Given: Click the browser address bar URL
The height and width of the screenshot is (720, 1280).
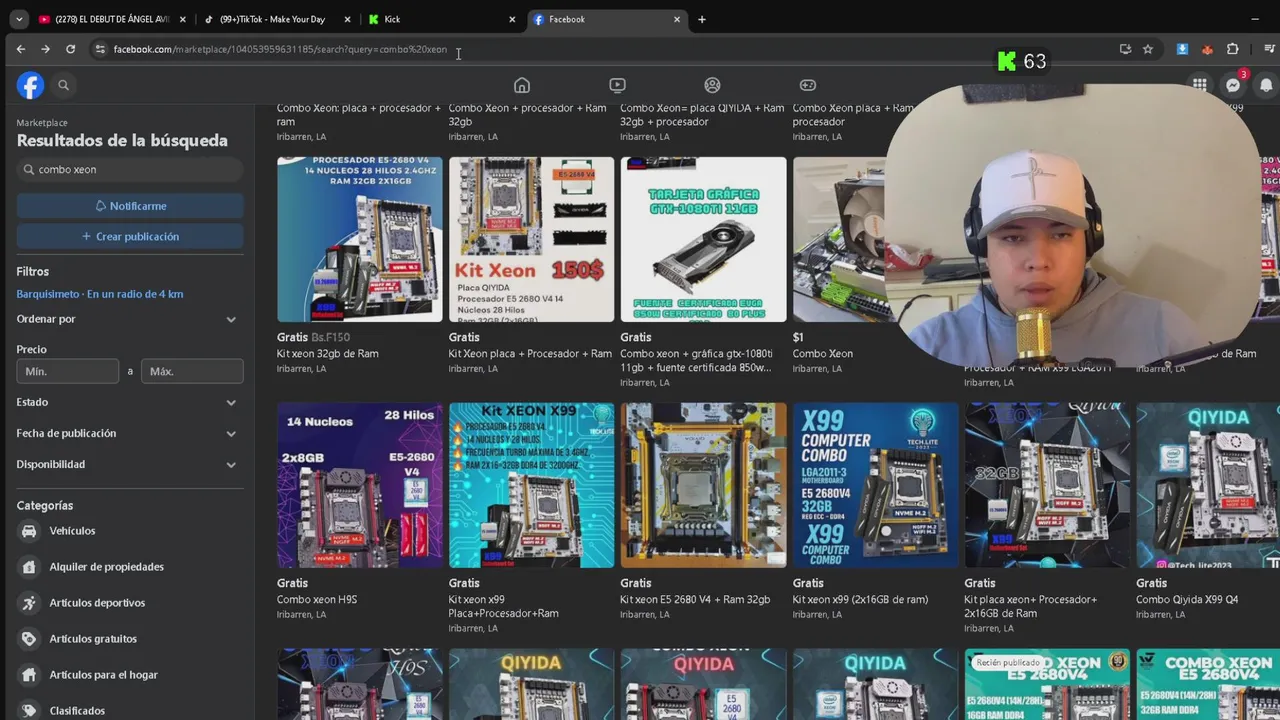Looking at the screenshot, I should [x=280, y=49].
